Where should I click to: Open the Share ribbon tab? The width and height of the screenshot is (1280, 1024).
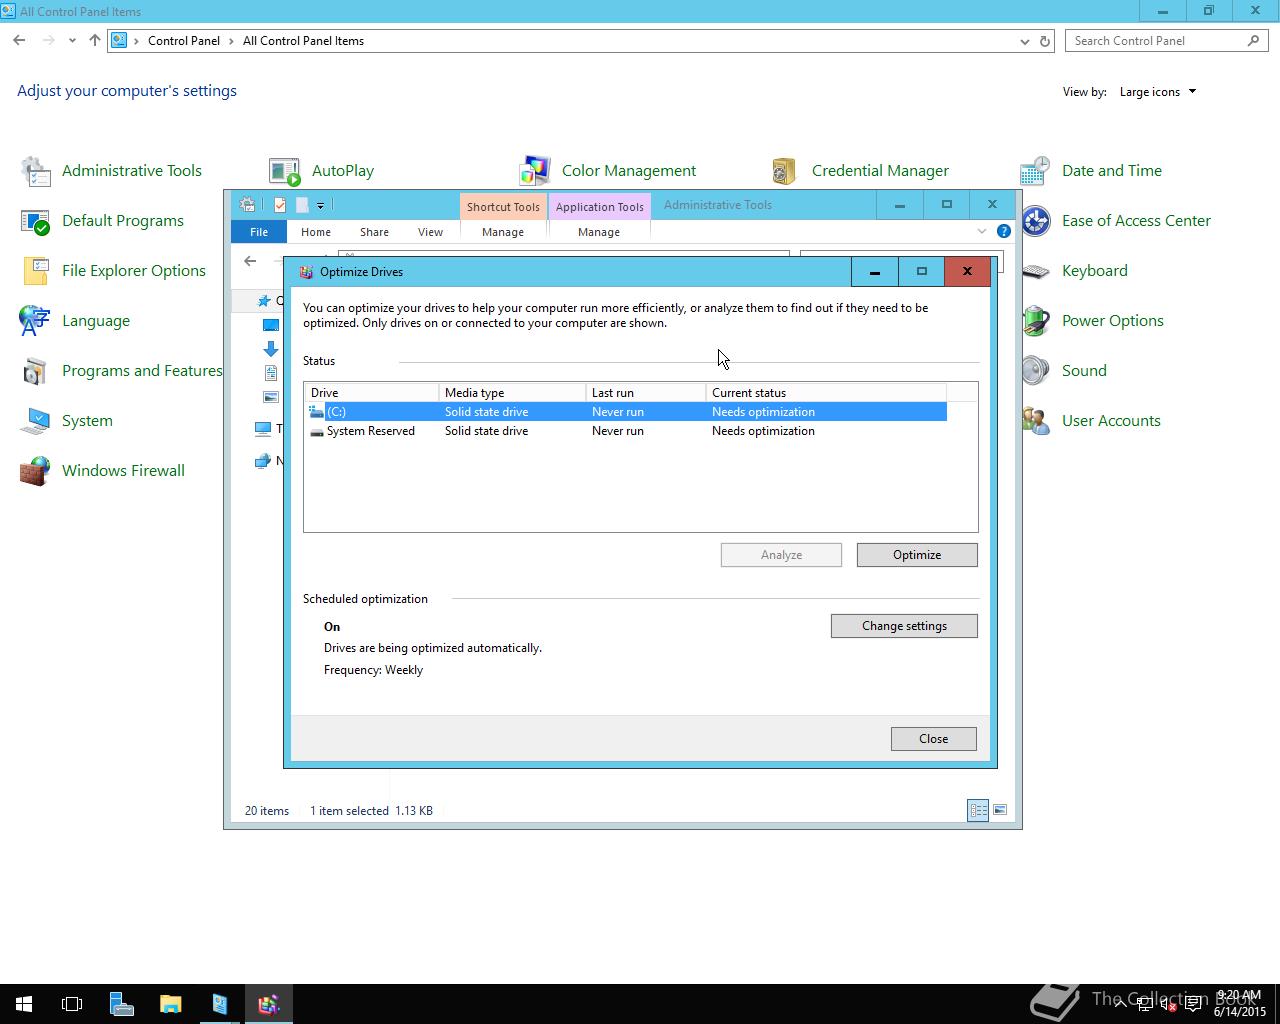[x=374, y=231]
